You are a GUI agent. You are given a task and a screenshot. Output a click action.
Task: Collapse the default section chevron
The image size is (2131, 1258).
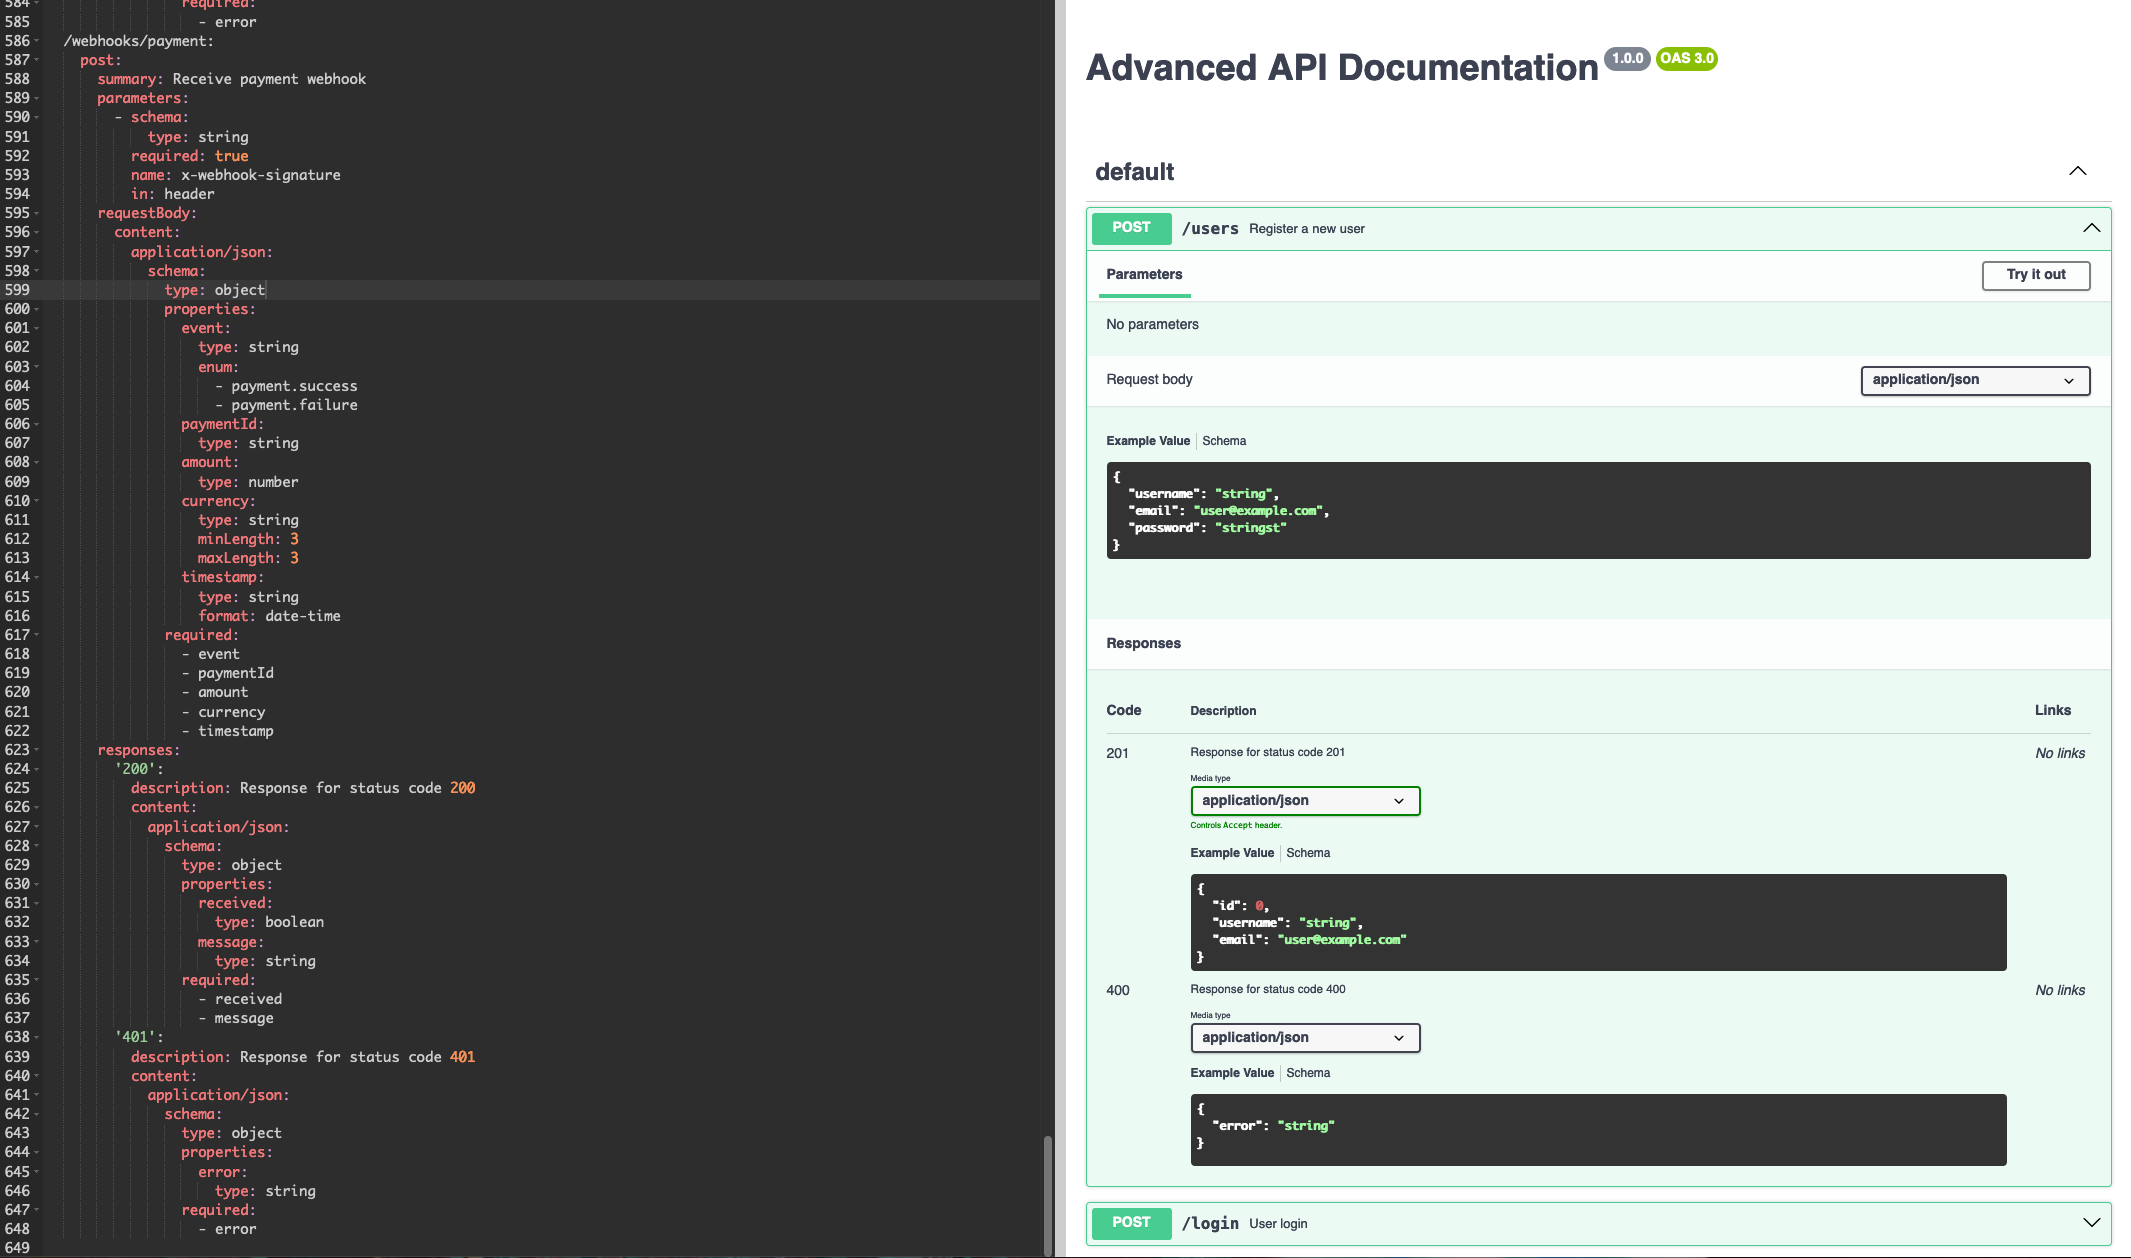[2077, 171]
